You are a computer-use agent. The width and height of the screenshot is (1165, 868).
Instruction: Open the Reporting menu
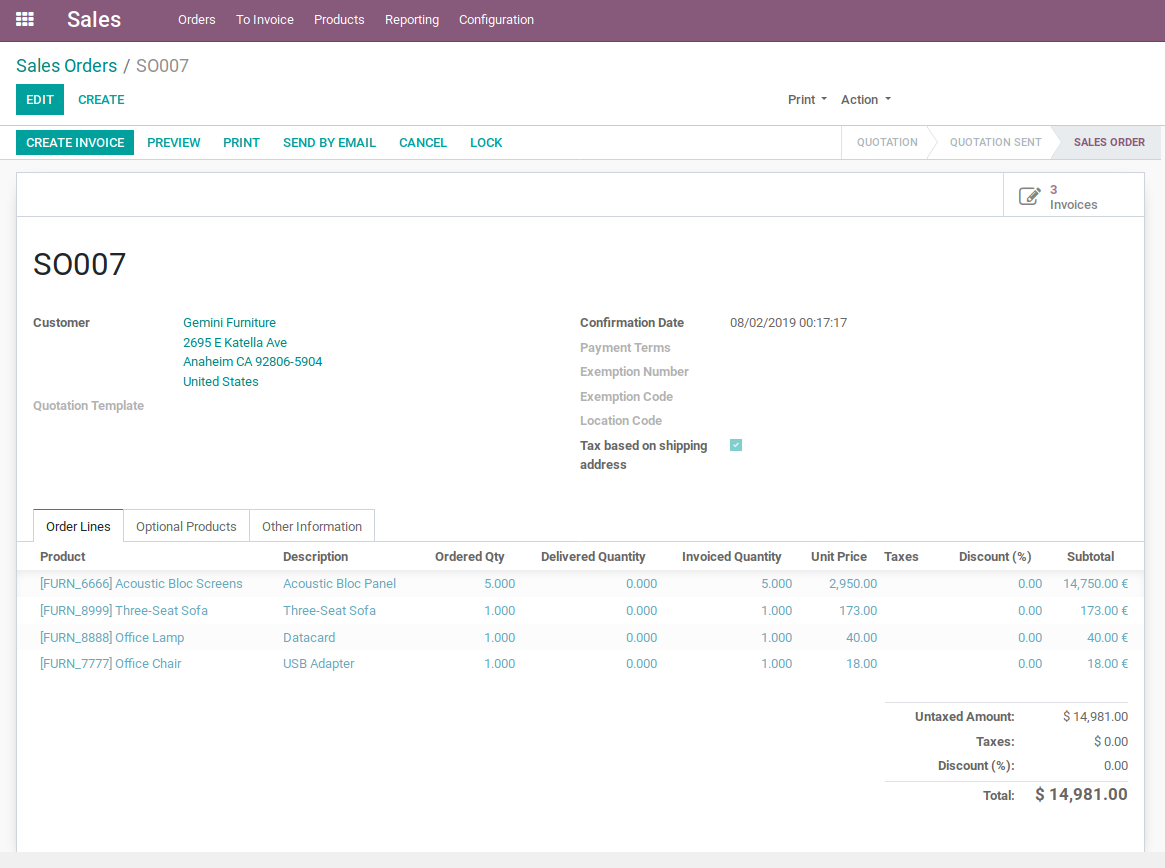(412, 20)
